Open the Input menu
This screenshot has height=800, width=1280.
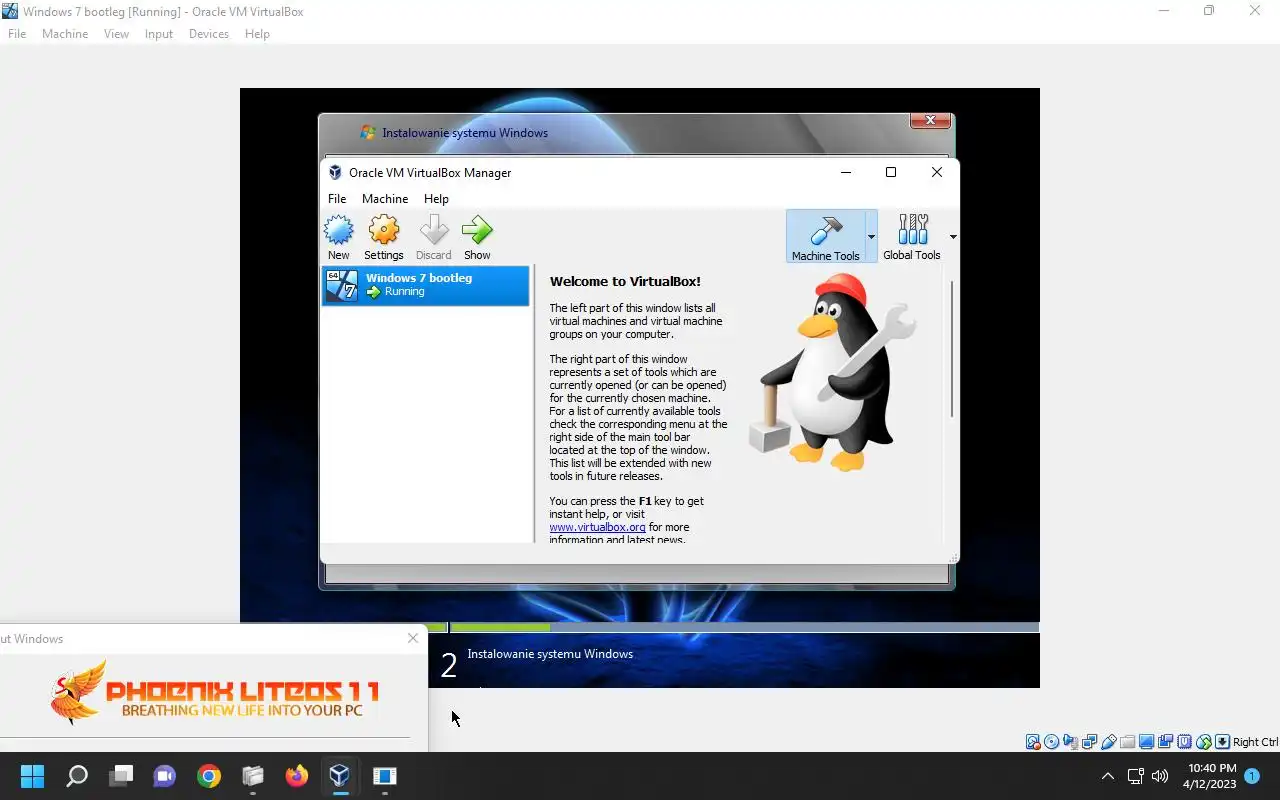pos(159,34)
